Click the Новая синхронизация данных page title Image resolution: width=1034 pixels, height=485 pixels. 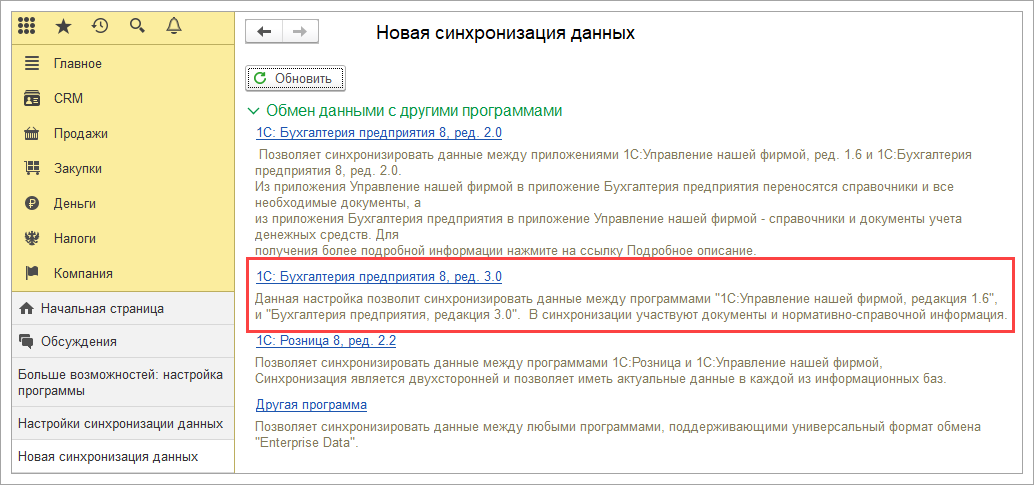pyautogui.click(x=506, y=32)
